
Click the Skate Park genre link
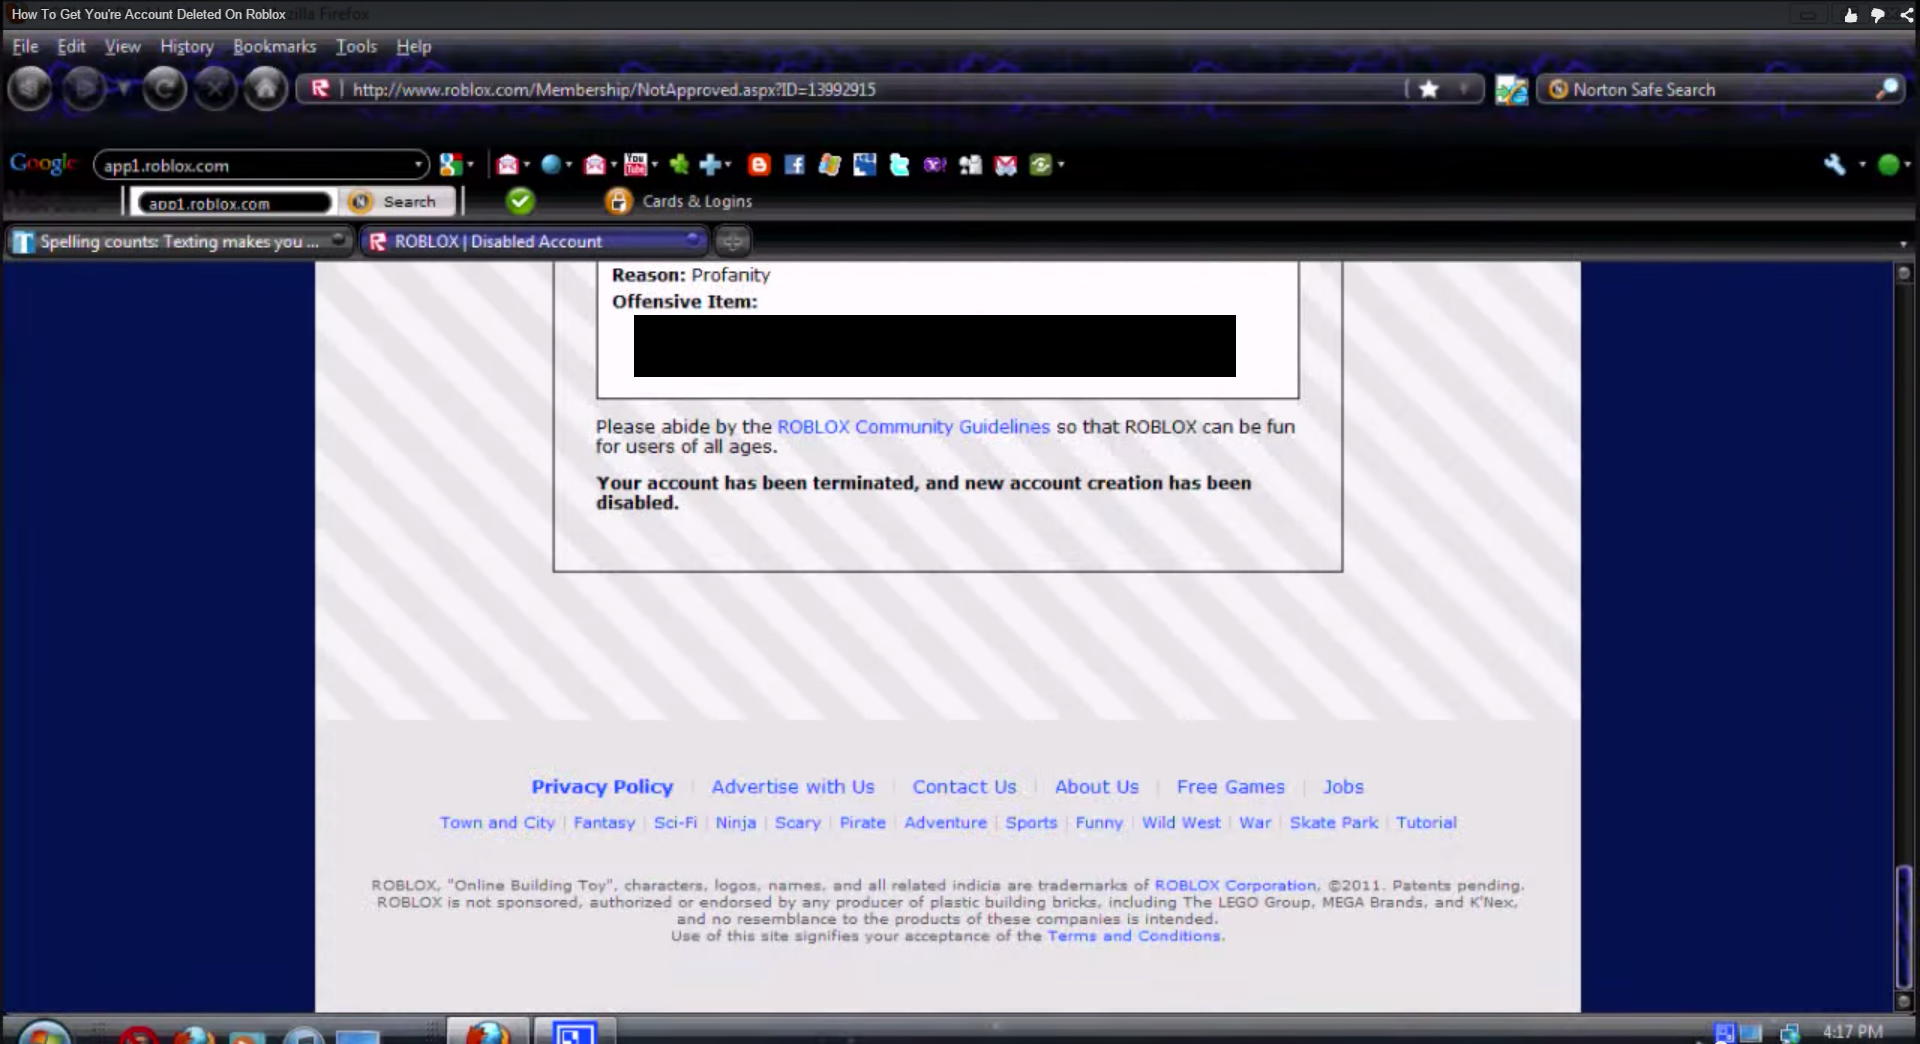coord(1333,822)
